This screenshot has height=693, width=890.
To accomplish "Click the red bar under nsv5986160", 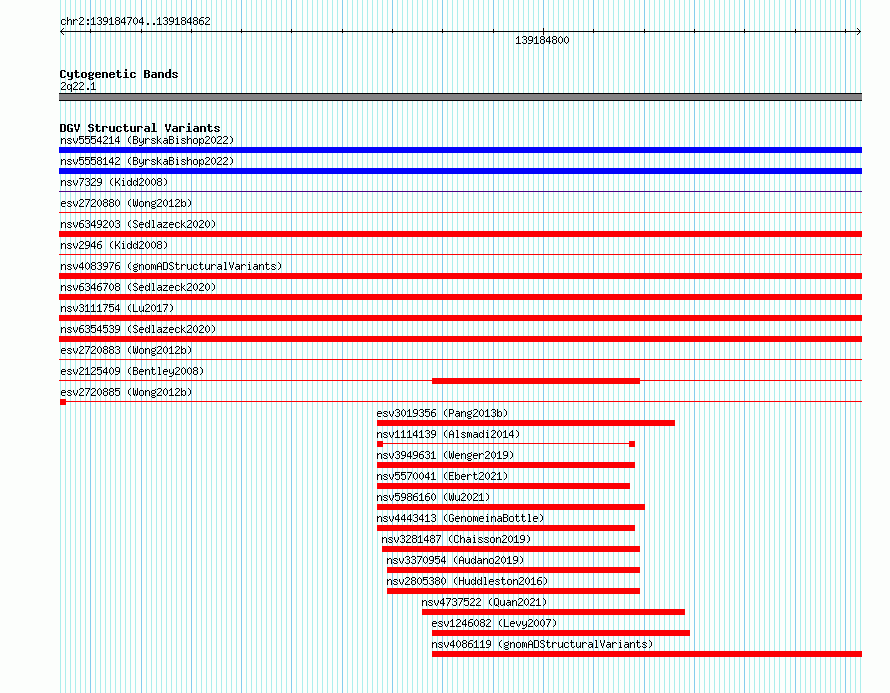I will pos(511,507).
